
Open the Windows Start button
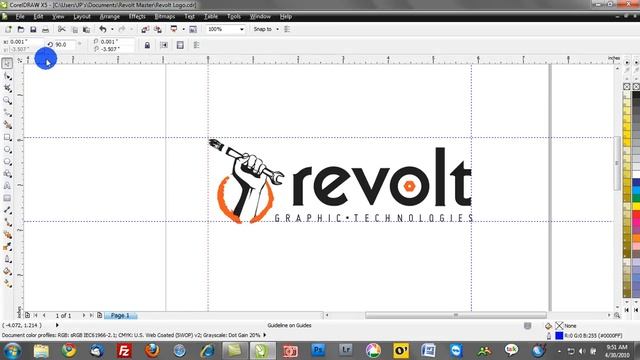(13, 351)
